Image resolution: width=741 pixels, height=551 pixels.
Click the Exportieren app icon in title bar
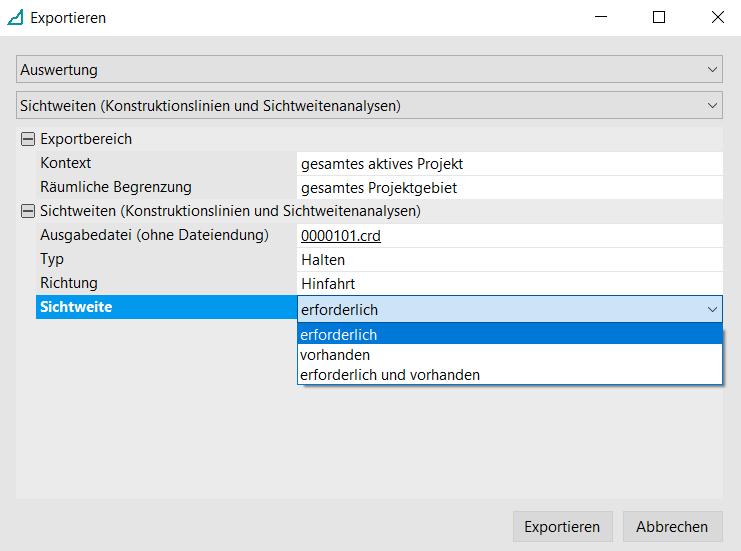click(15, 18)
